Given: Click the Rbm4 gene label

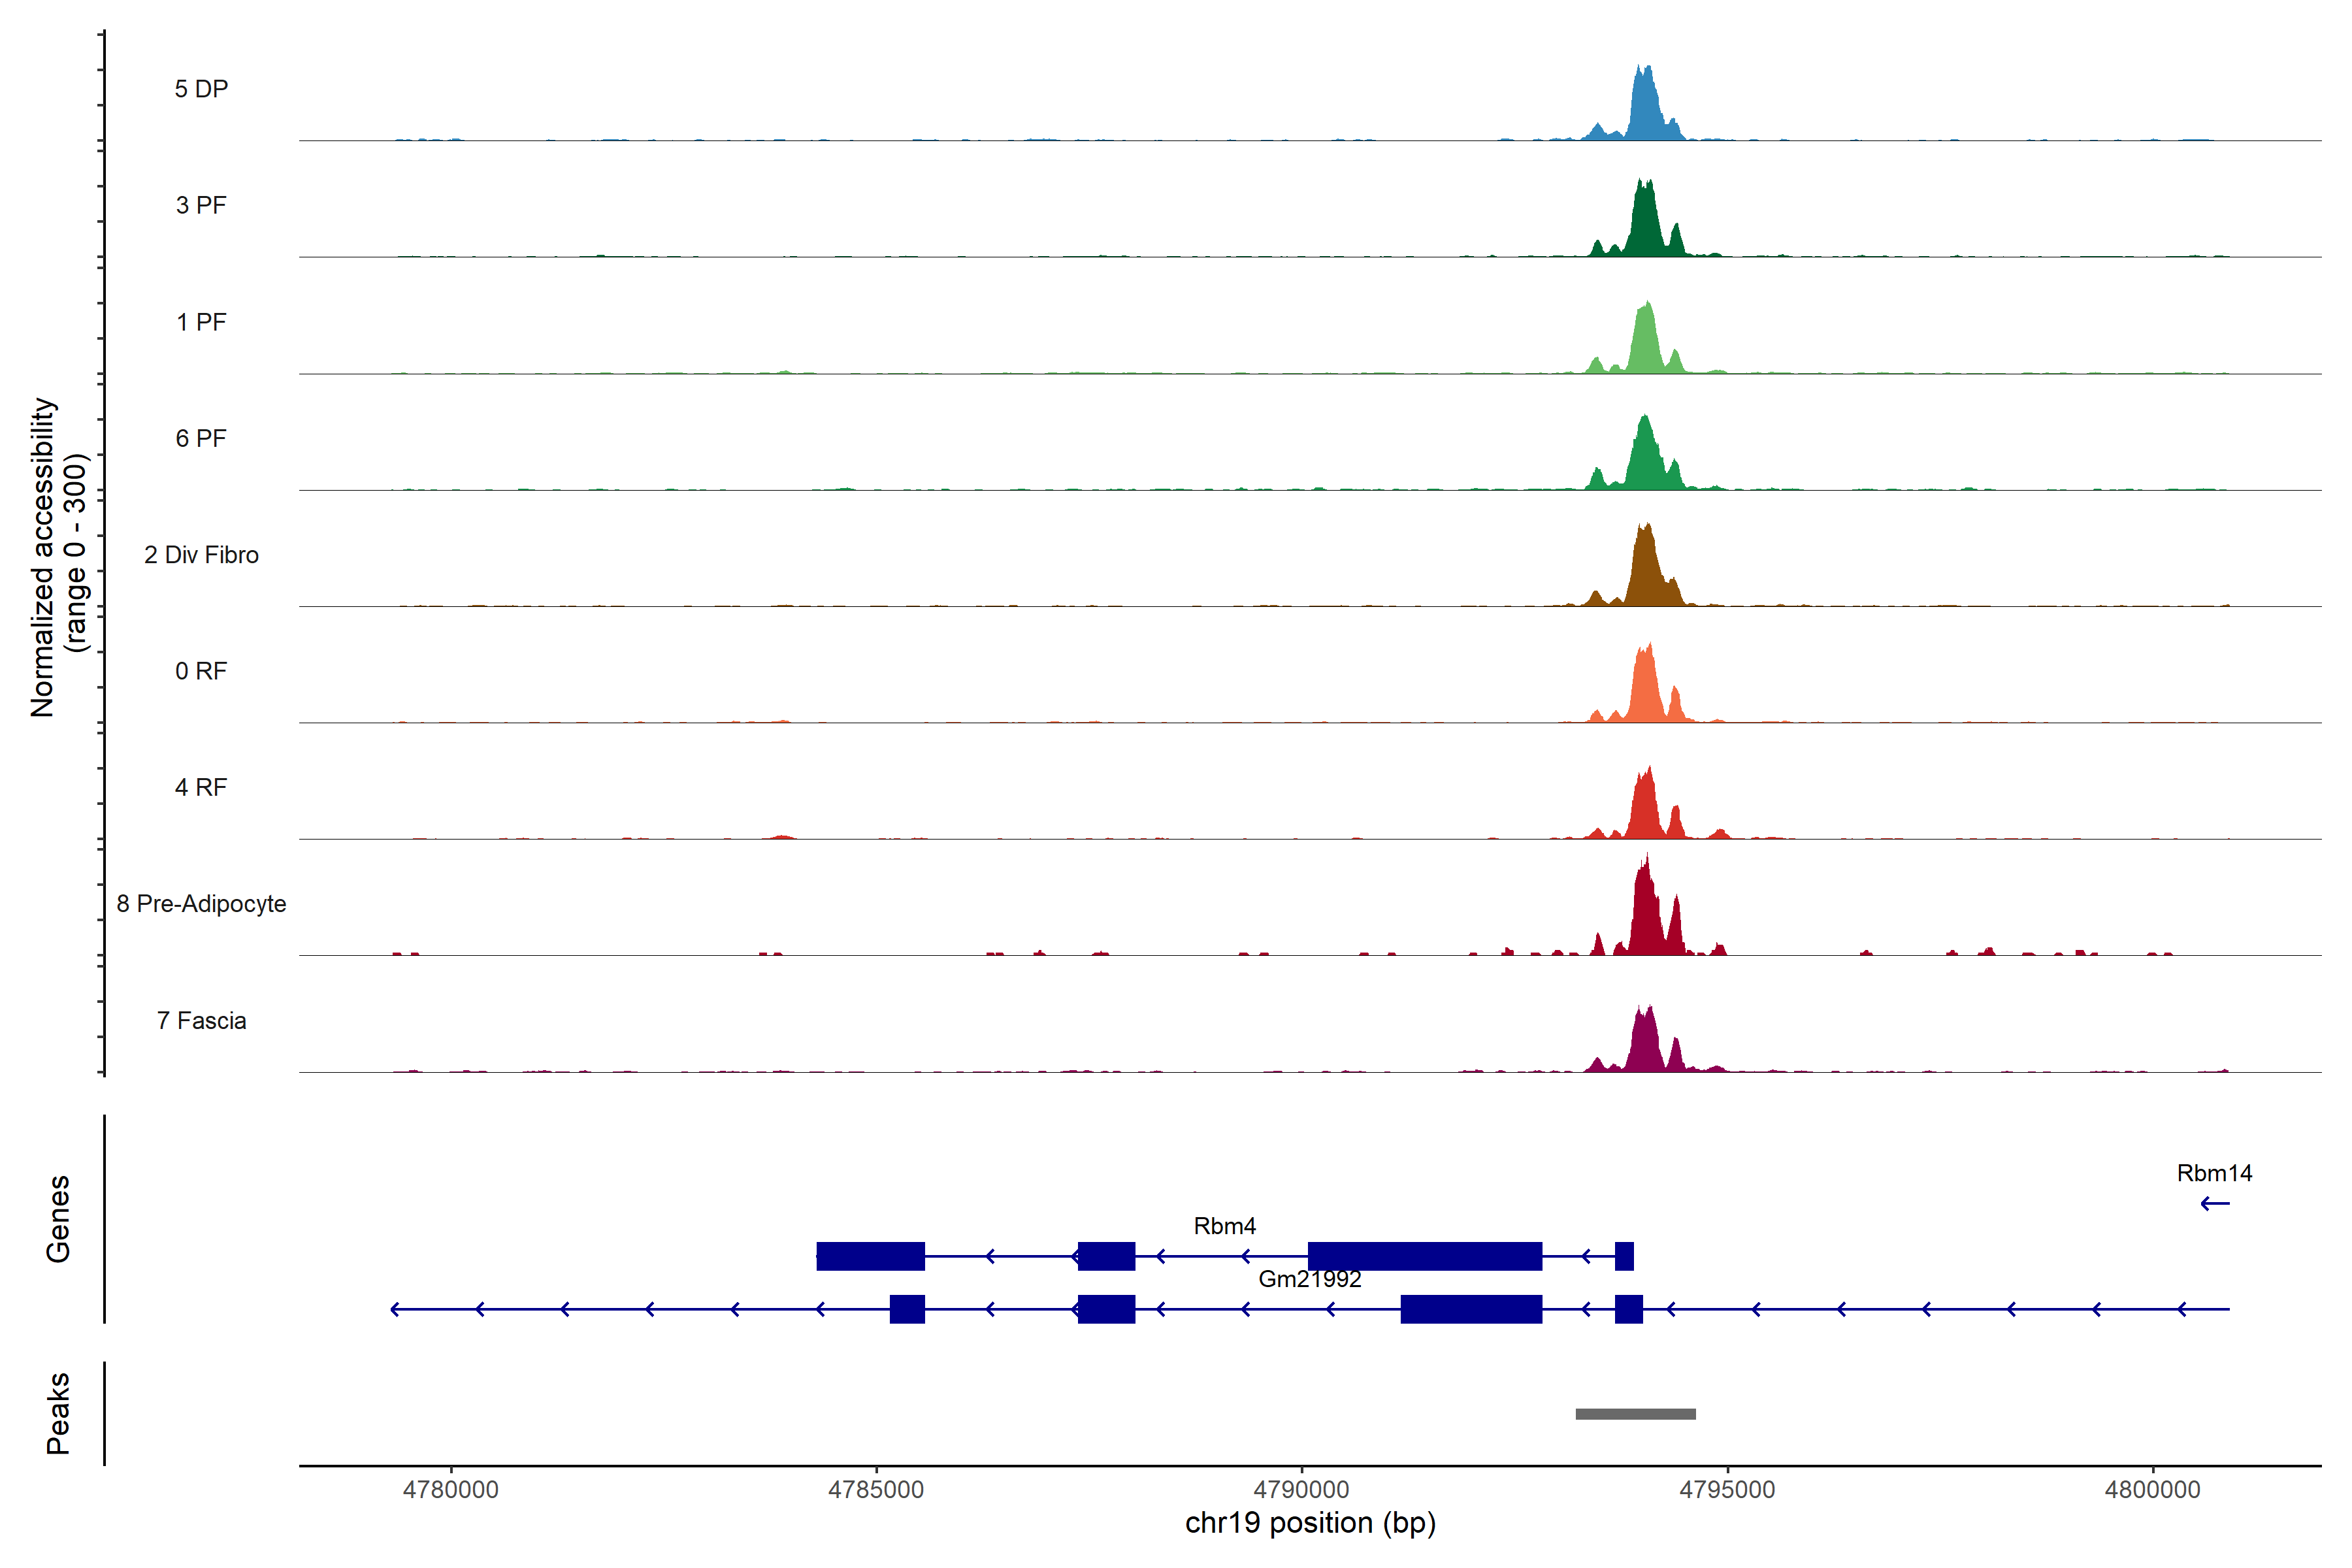Looking at the screenshot, I should pyautogui.click(x=1224, y=1226).
